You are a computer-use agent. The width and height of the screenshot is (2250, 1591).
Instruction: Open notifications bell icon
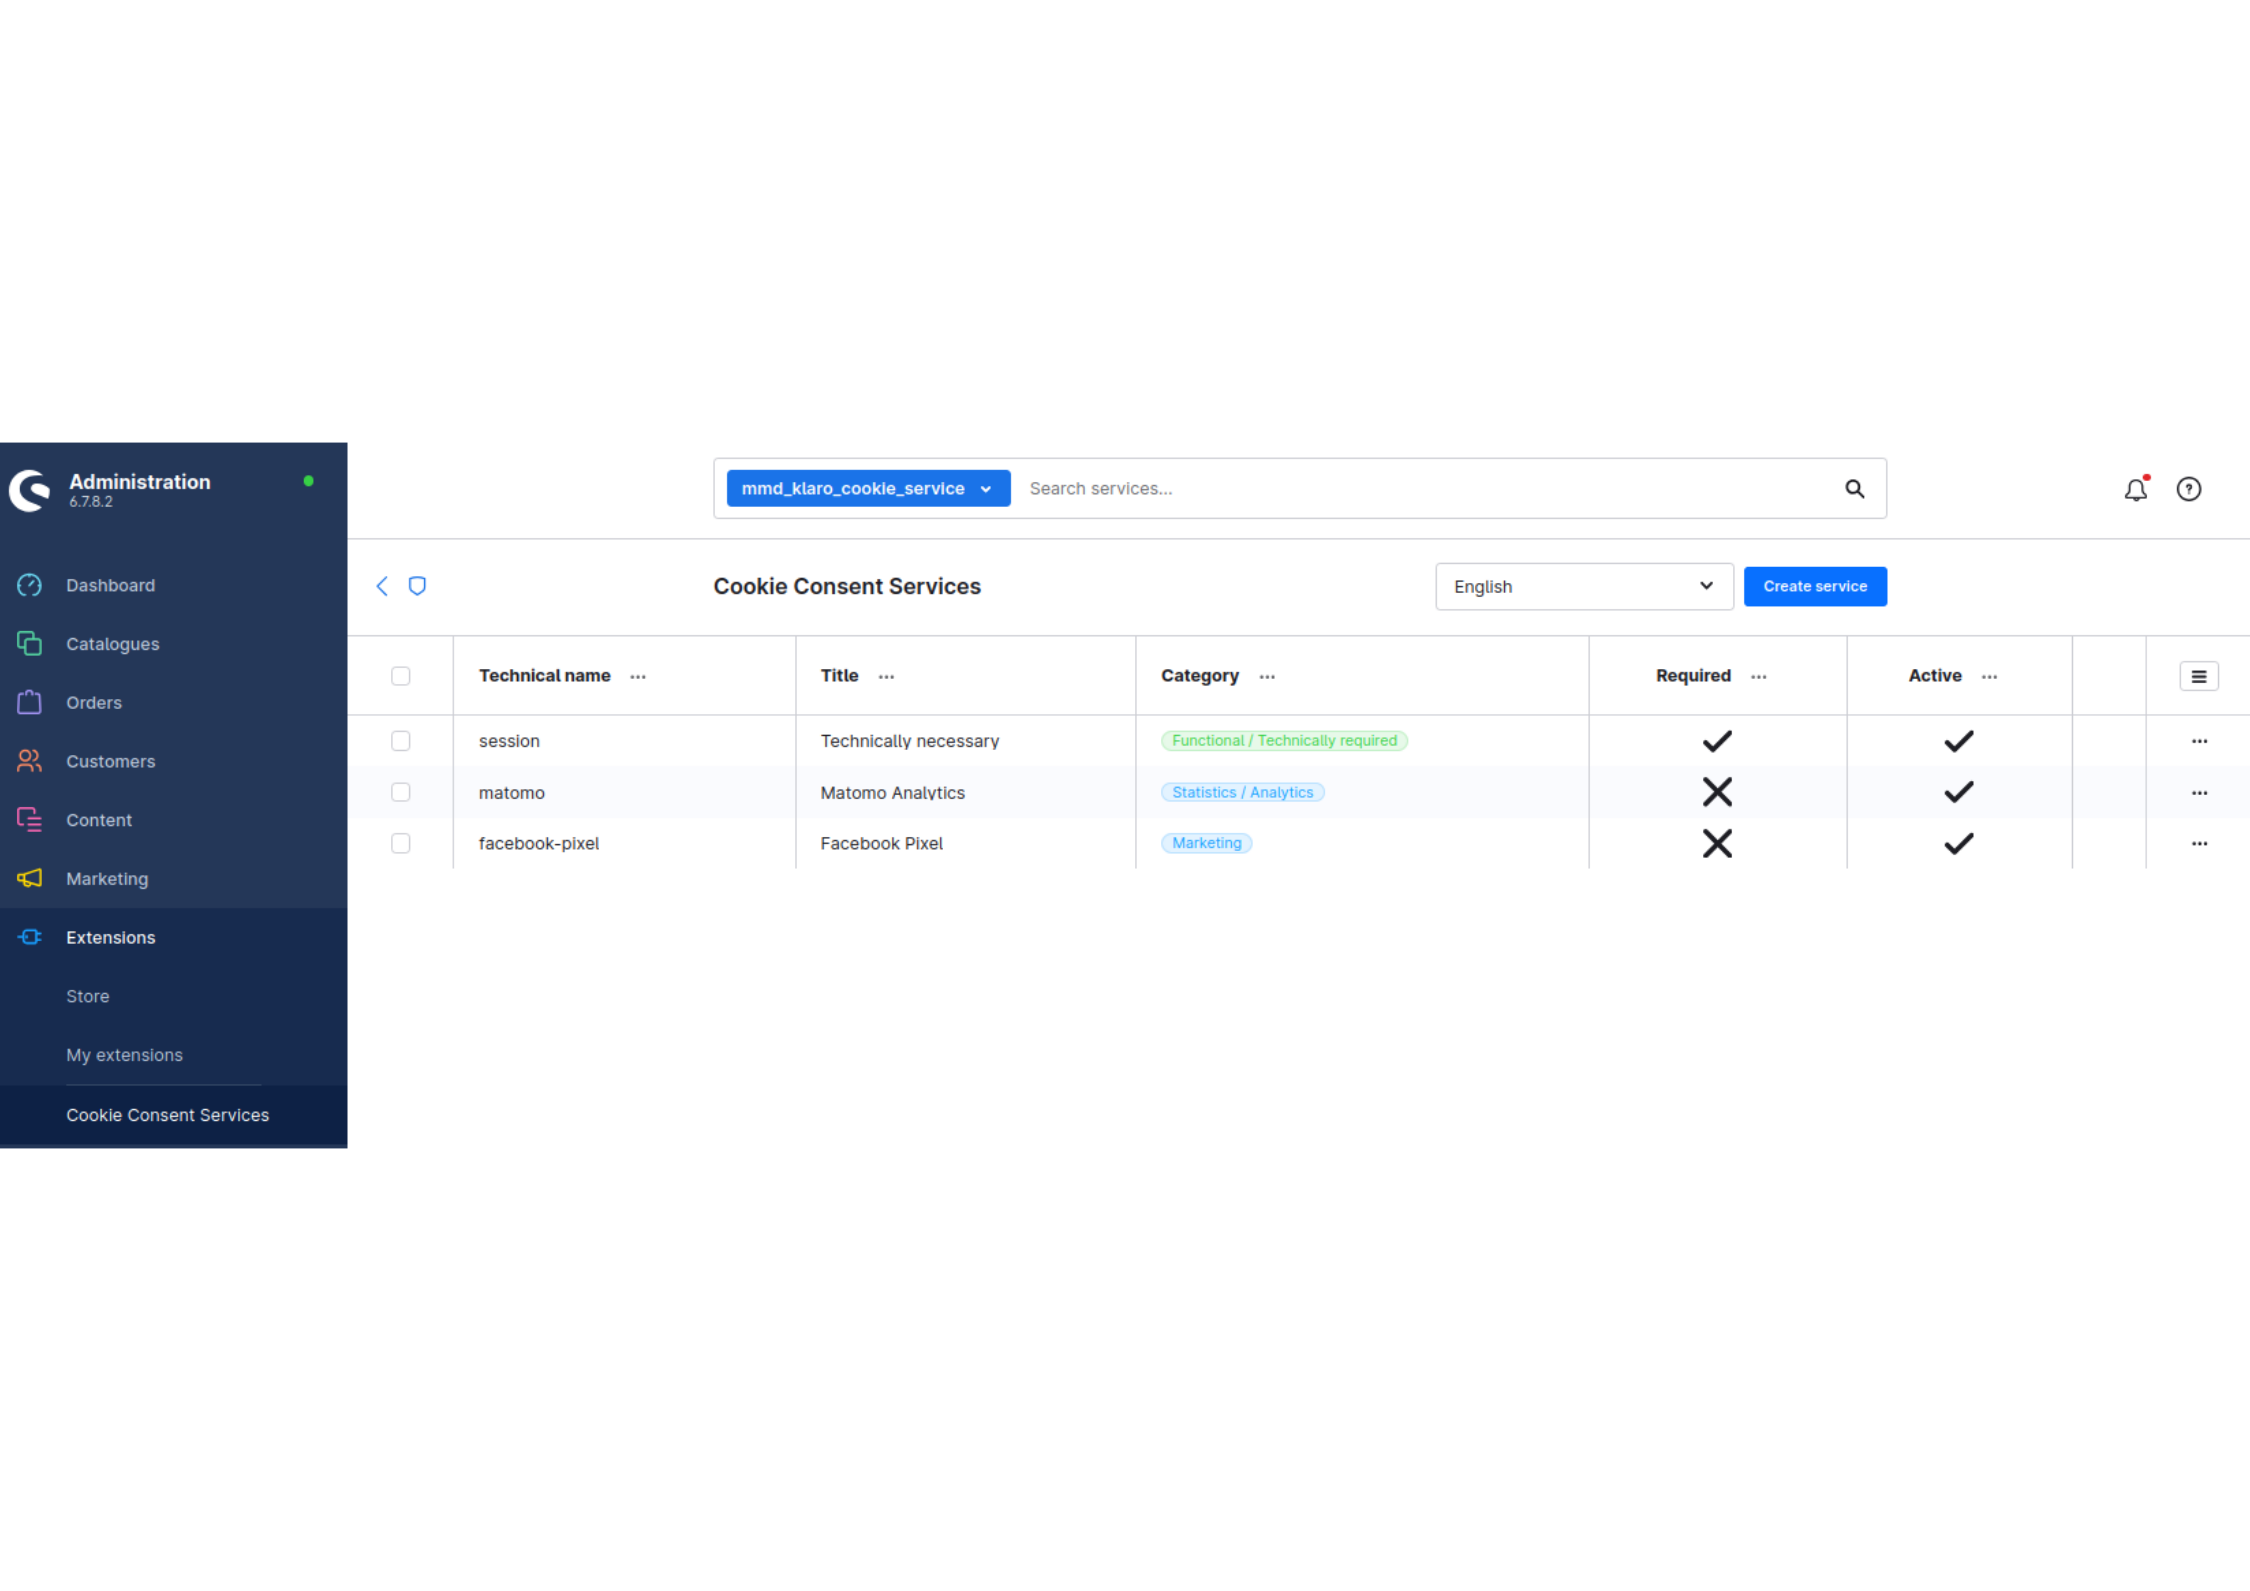coord(2136,489)
